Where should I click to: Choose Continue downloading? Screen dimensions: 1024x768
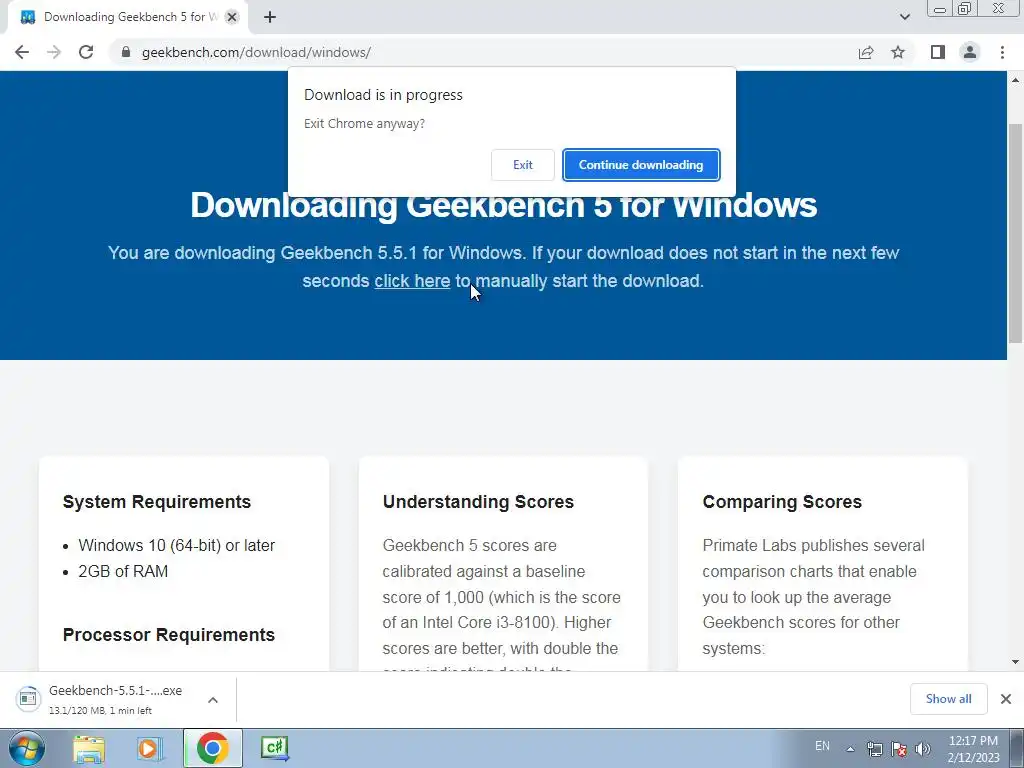(x=641, y=165)
